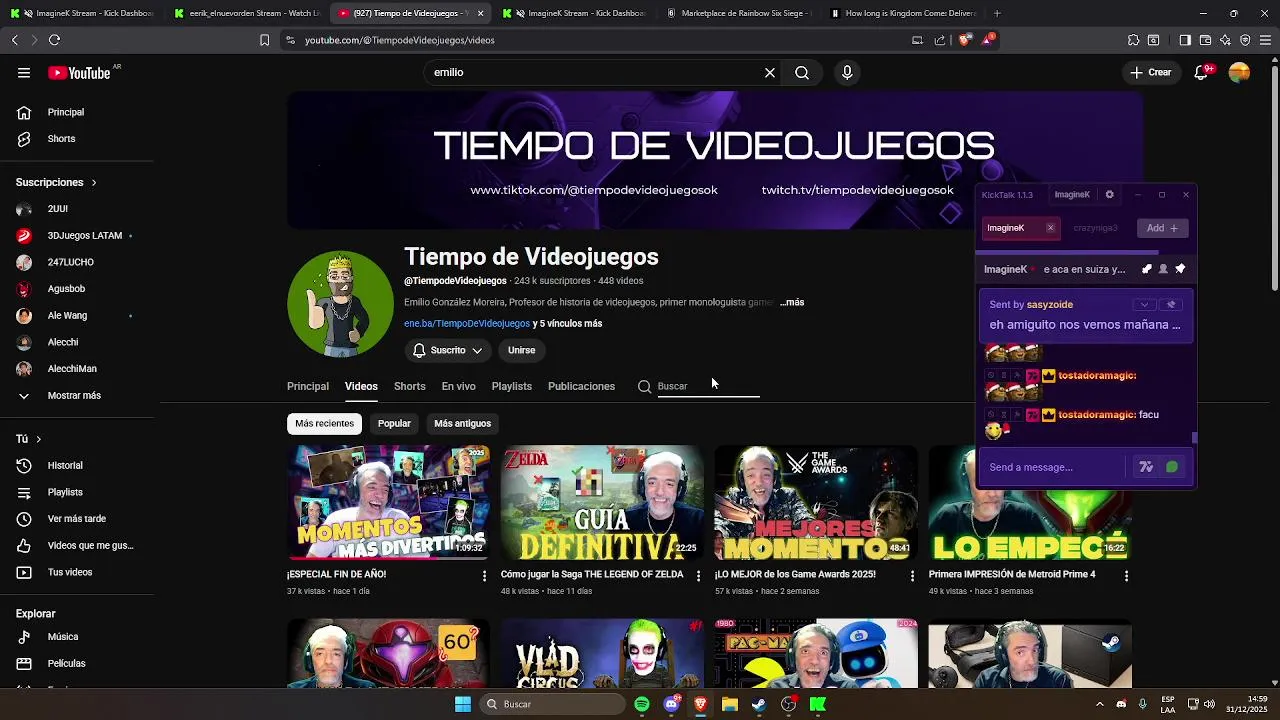Image resolution: width=1280 pixels, height=720 pixels.
Task: Open the '3DJuegos LATAM' subscription
Action: click(84, 236)
